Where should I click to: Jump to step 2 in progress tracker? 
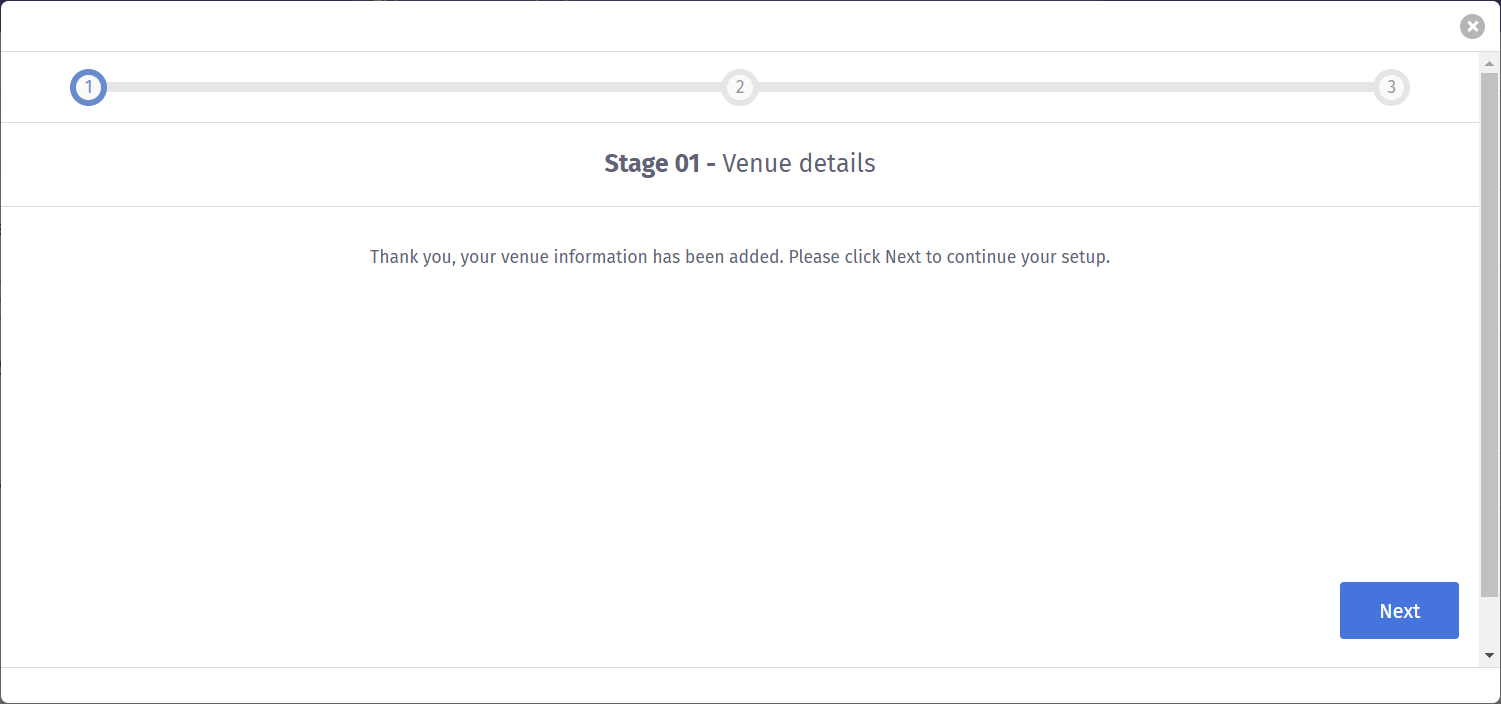[x=739, y=88]
